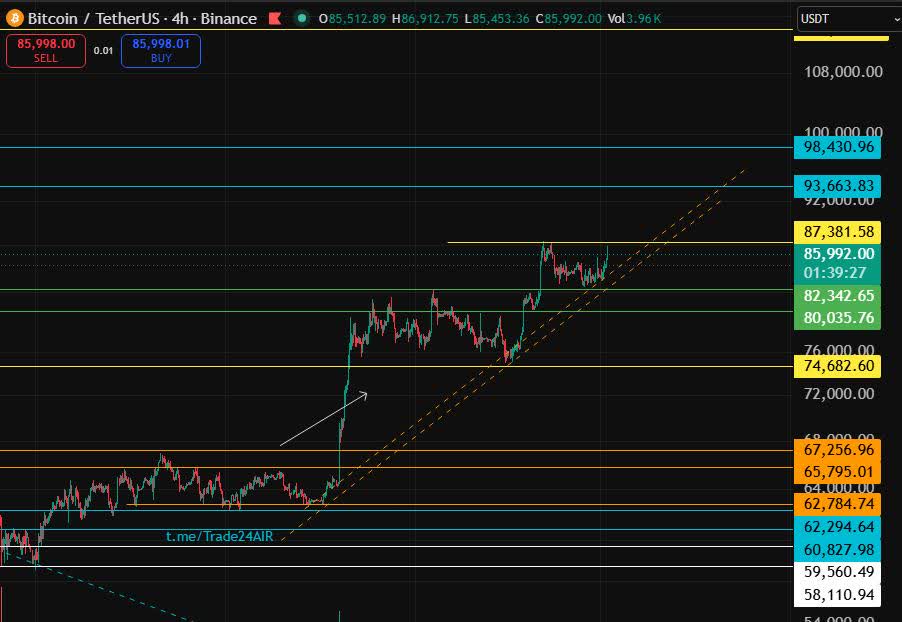Image resolution: width=902 pixels, height=622 pixels.
Task: Click the red flag icon beside Binance
Action: (x=275, y=18)
